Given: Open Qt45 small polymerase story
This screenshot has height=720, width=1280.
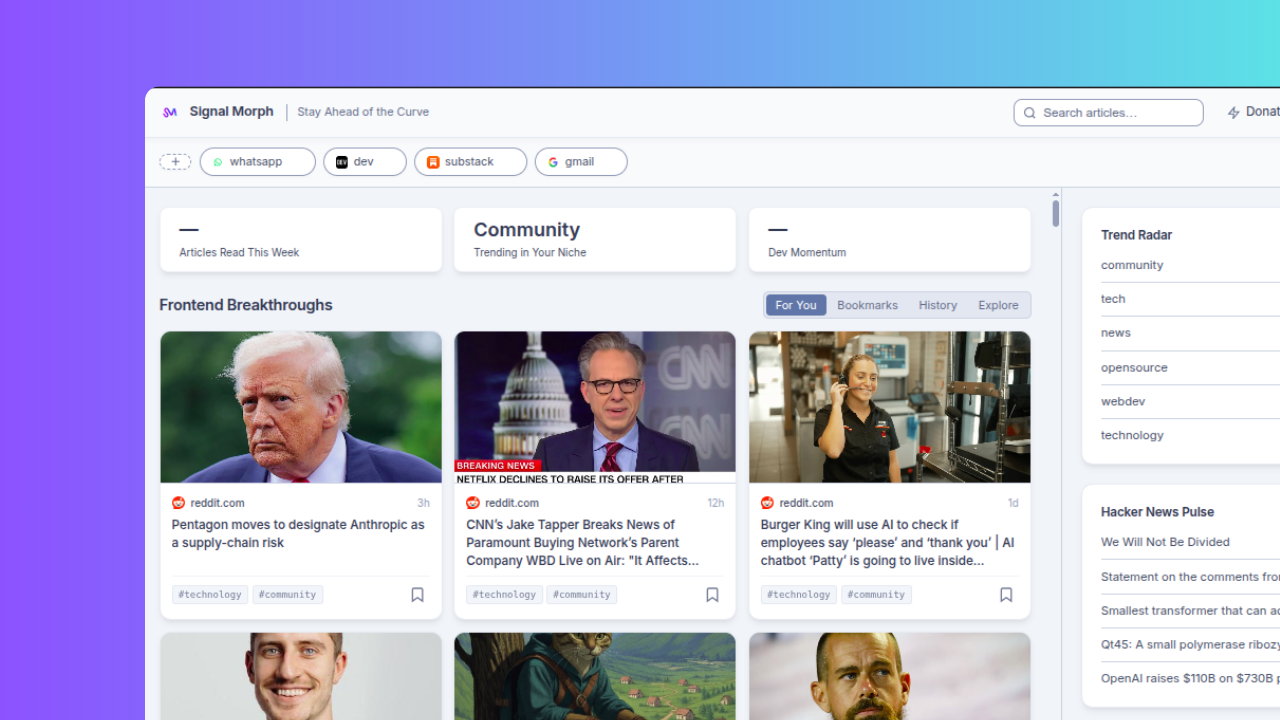Looking at the screenshot, I should 1190,645.
